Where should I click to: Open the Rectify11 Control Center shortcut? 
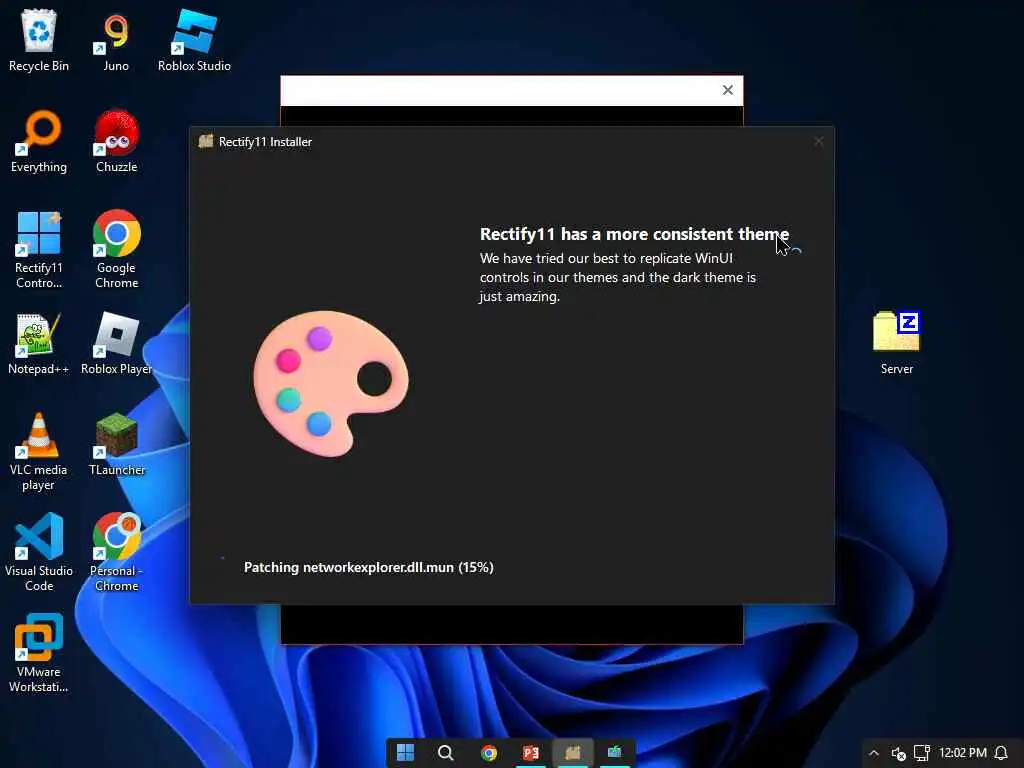pyautogui.click(x=39, y=250)
